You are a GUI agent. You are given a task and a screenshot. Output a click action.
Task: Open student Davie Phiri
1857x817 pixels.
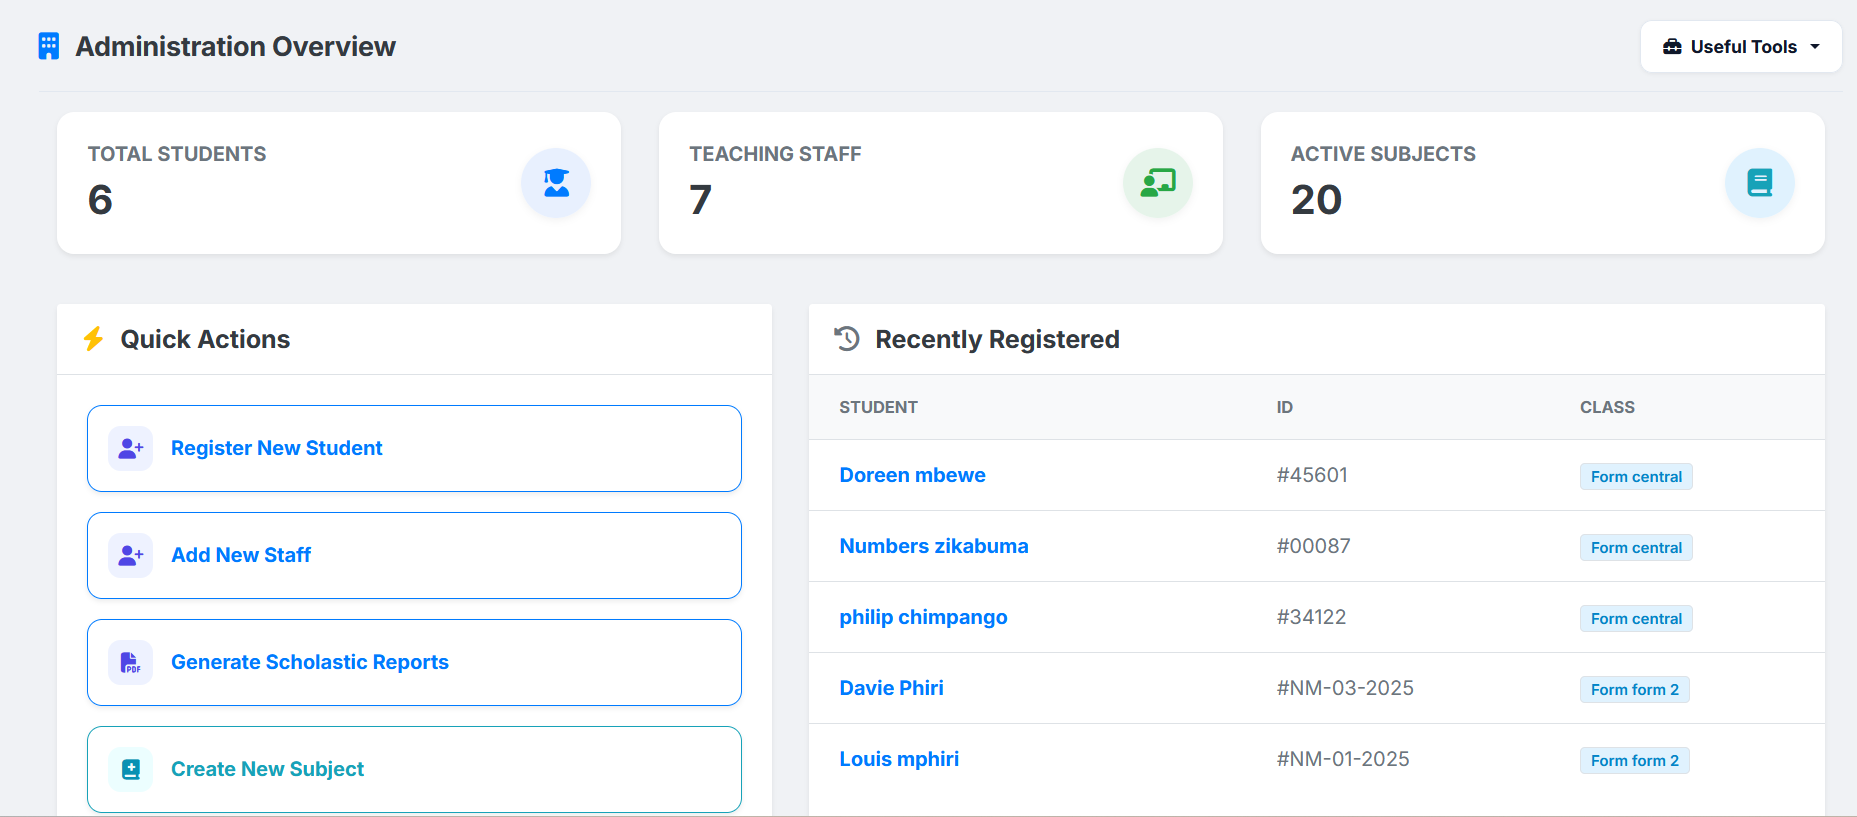pos(891,688)
